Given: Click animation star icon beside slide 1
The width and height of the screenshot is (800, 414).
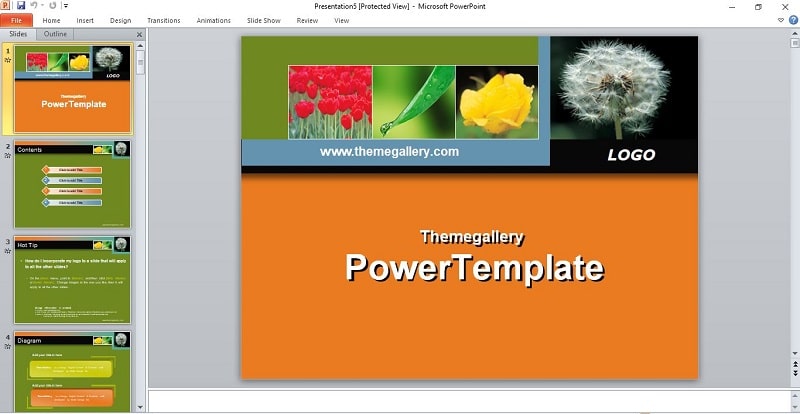Looking at the screenshot, I should 8,60.
